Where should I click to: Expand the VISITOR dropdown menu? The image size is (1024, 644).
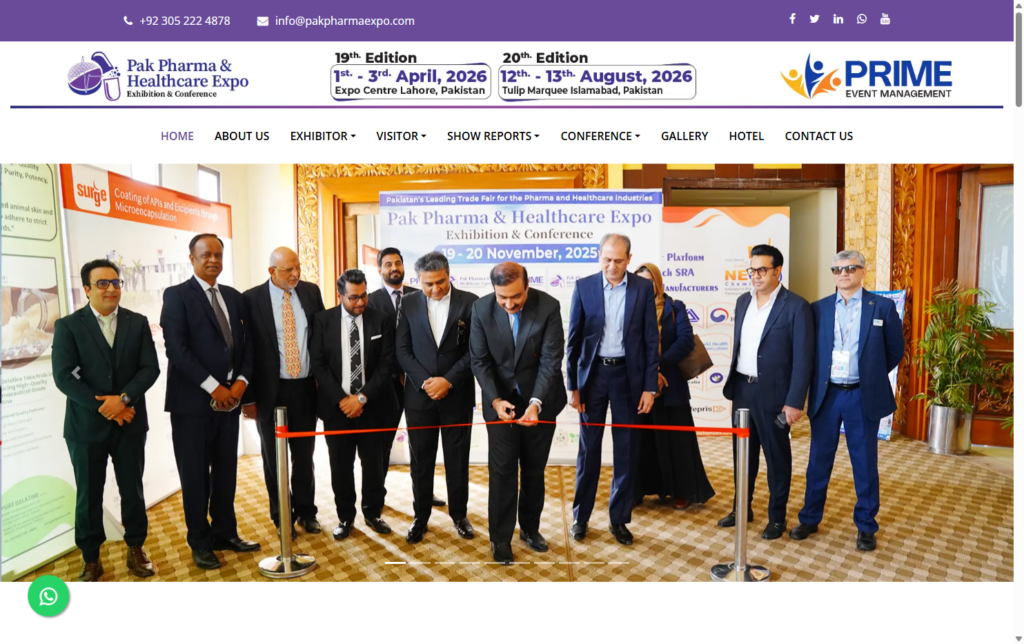tap(401, 136)
